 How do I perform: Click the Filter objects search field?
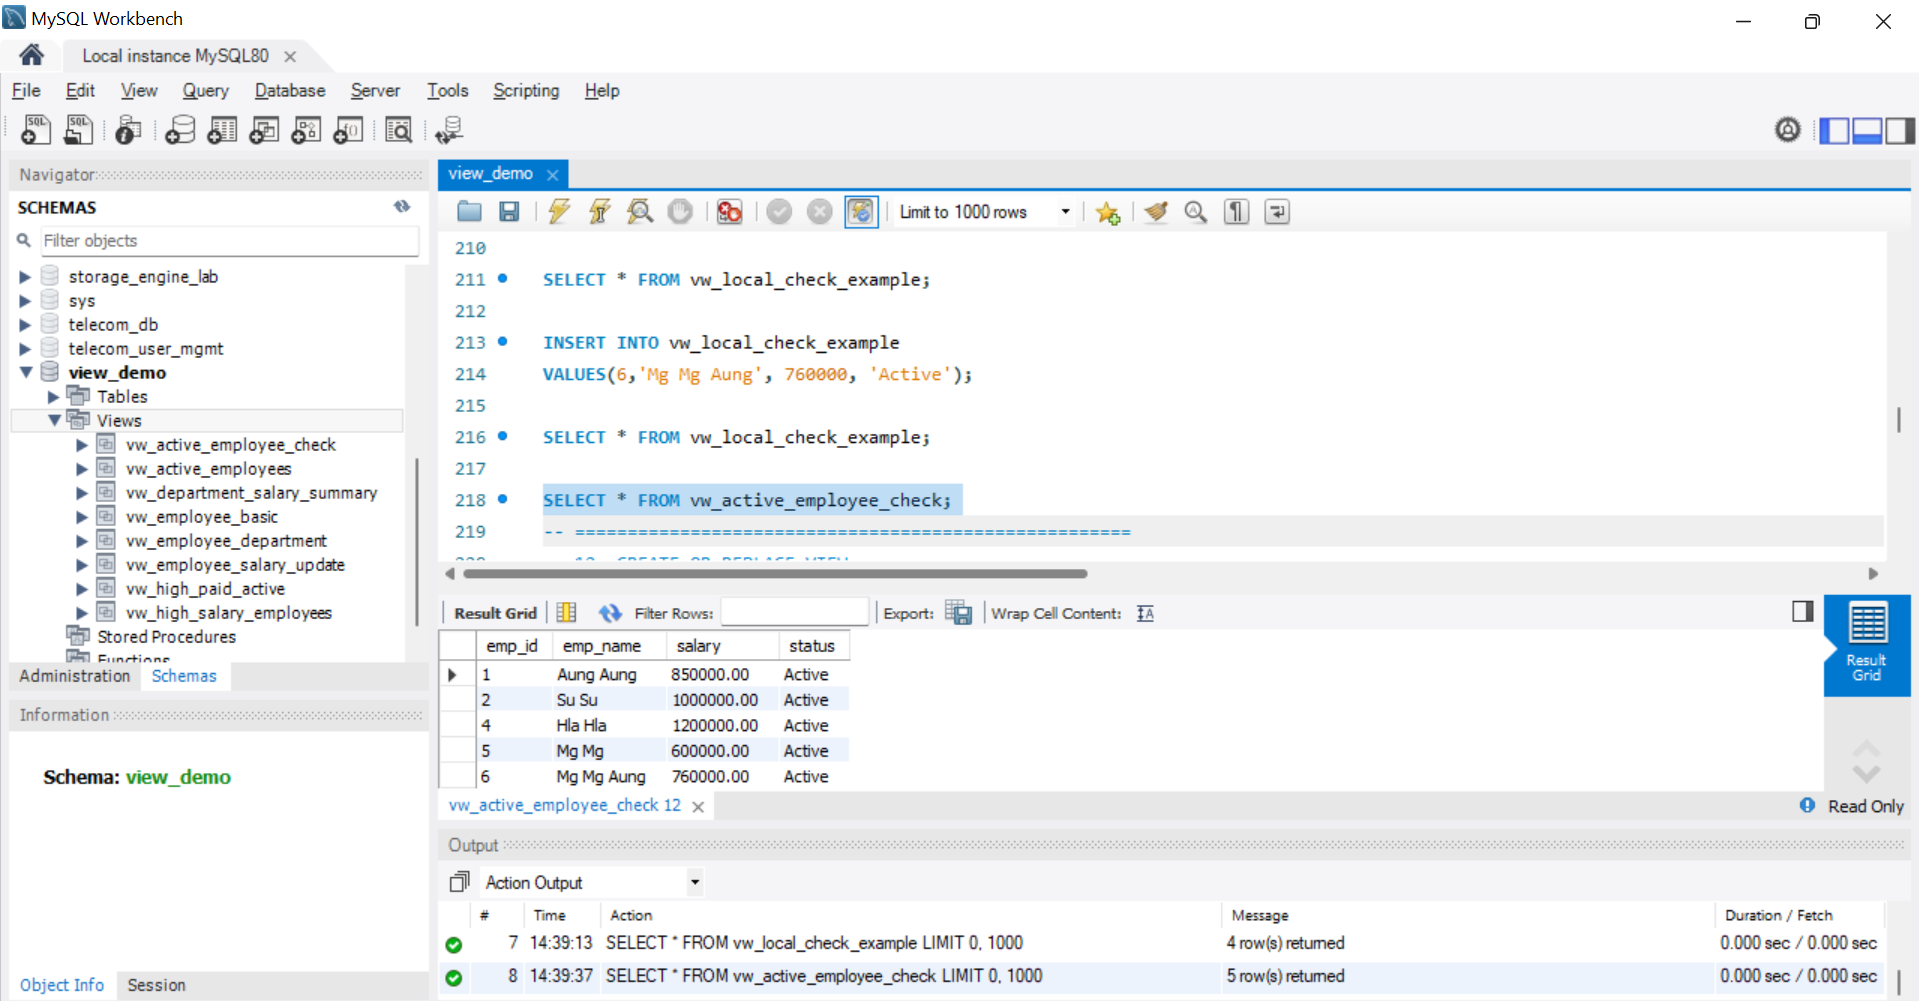point(229,241)
